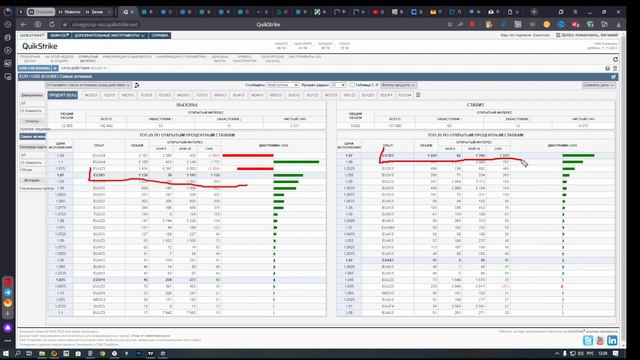Screen dimensions: 640x360
Task: Open a new browser tab with plus
Action: click(534, 12)
